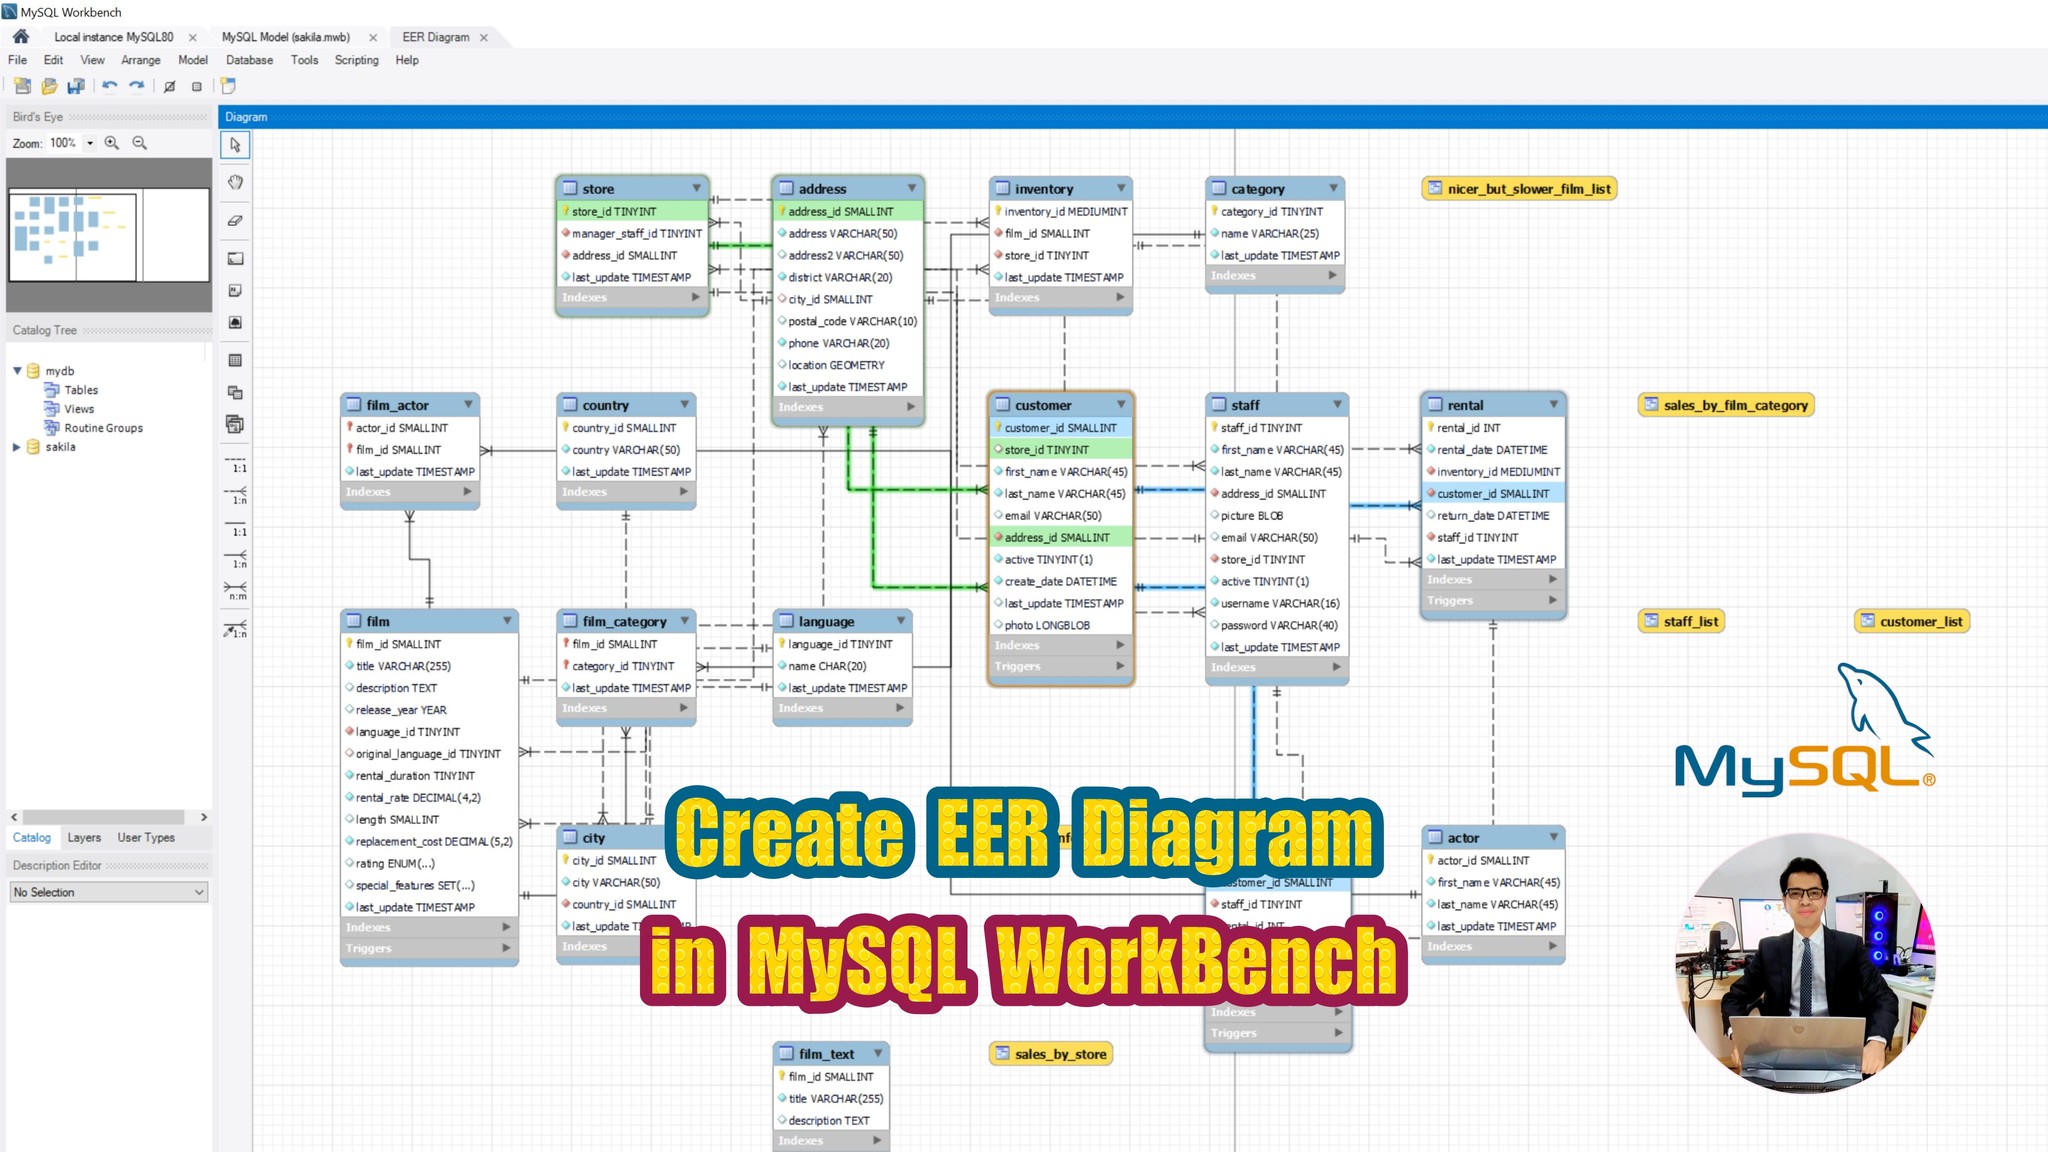Choose the n:m relationship tool
Viewport: 2048px width, 1152px height.
[x=236, y=592]
